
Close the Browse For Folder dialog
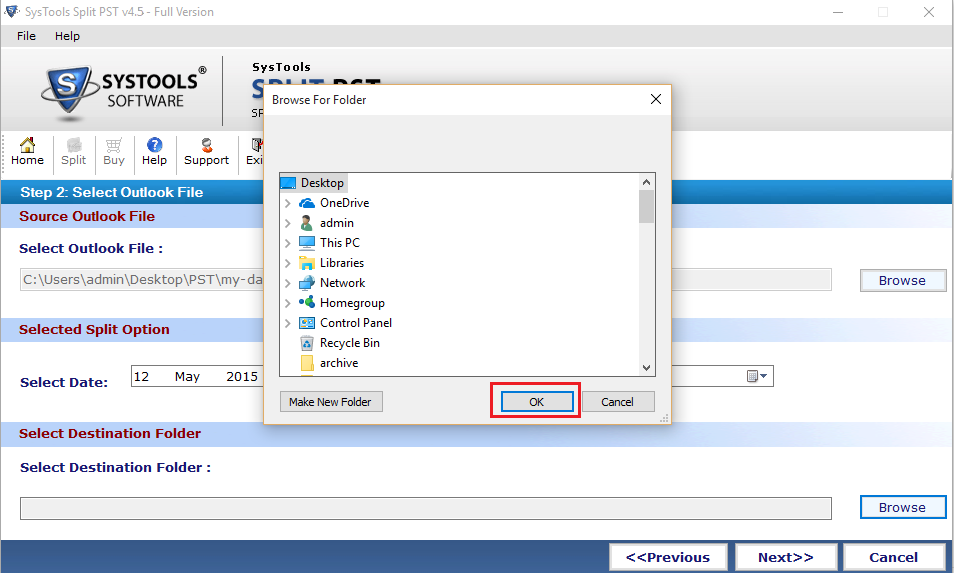click(x=655, y=99)
